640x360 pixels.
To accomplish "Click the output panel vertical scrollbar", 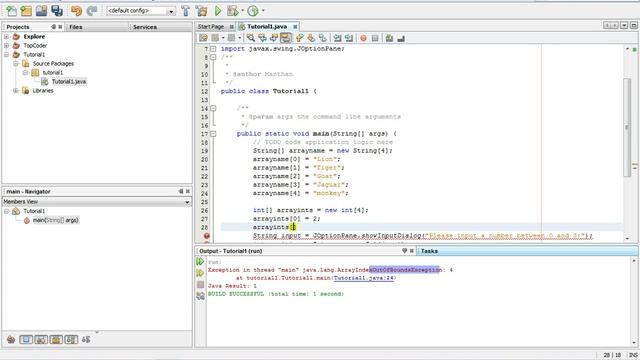I will coord(634,301).
